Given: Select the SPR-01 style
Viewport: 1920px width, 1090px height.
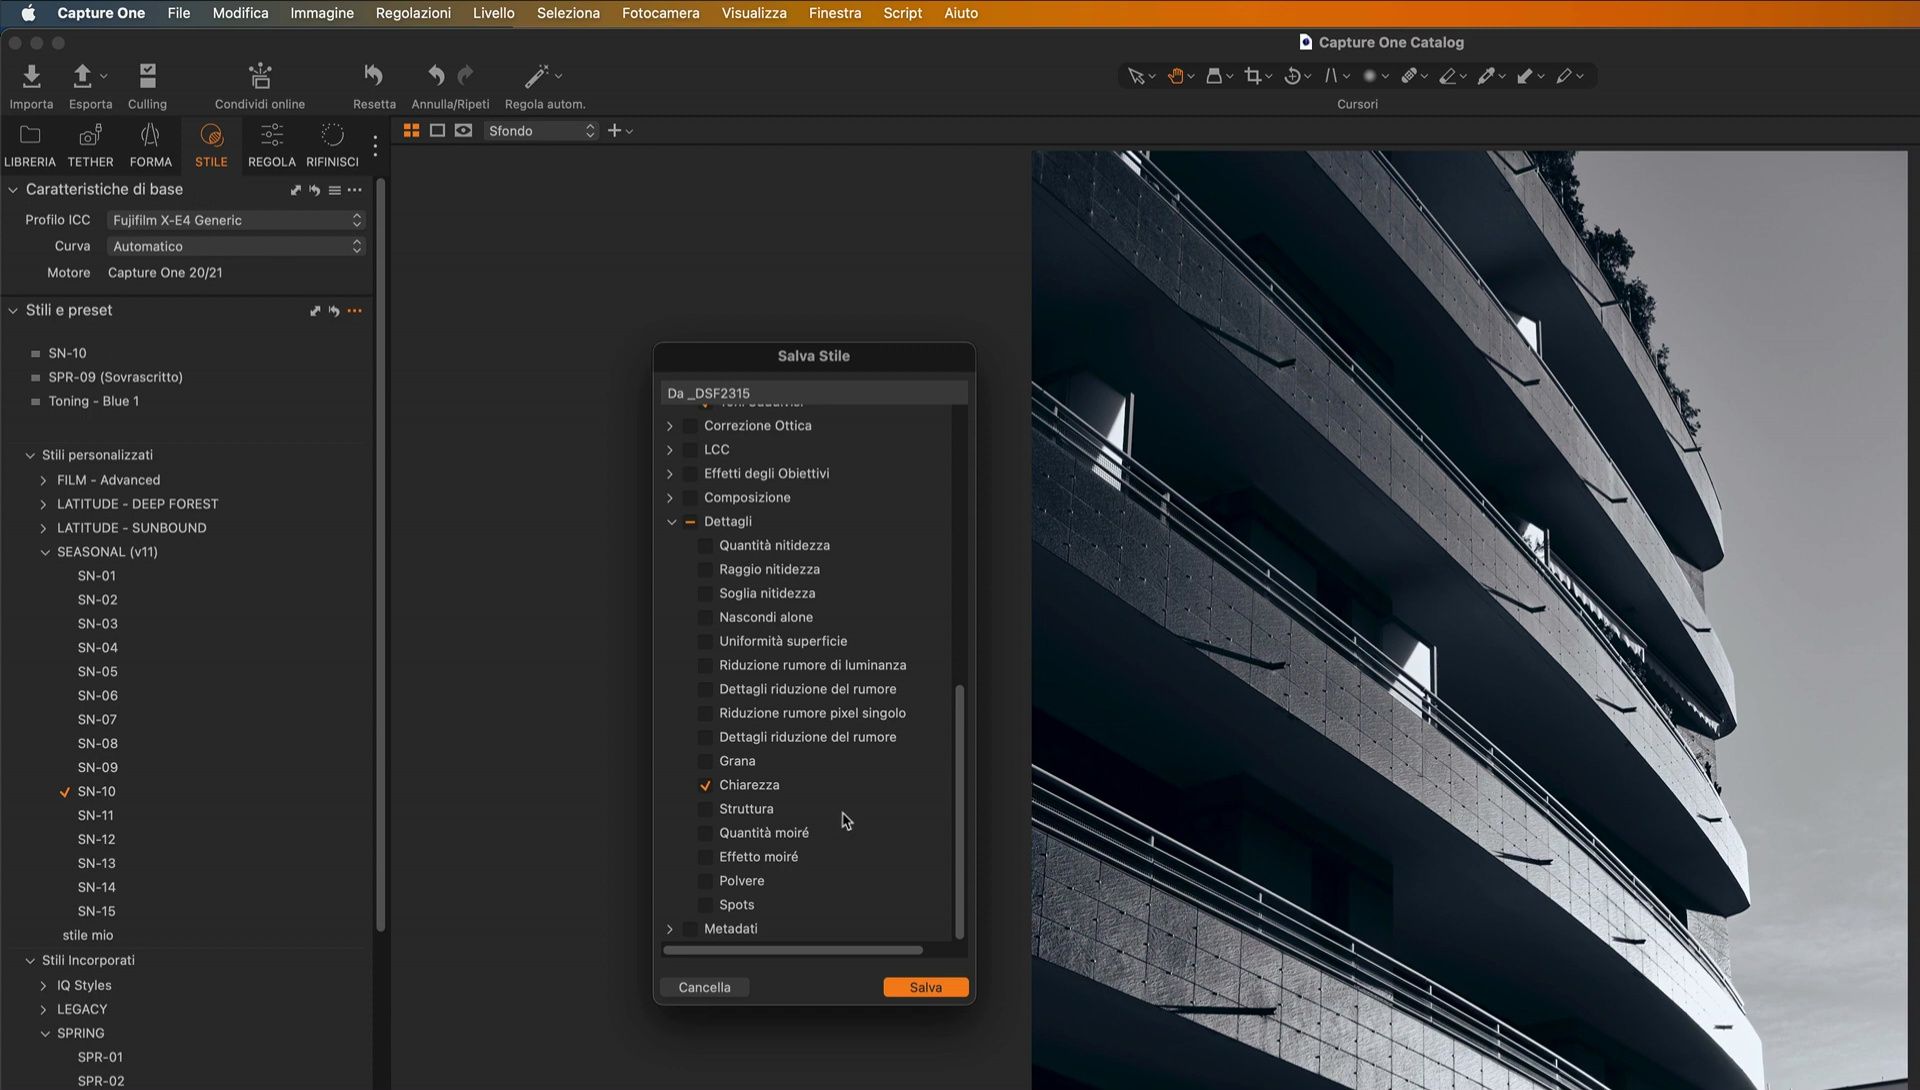Looking at the screenshot, I should [100, 1057].
